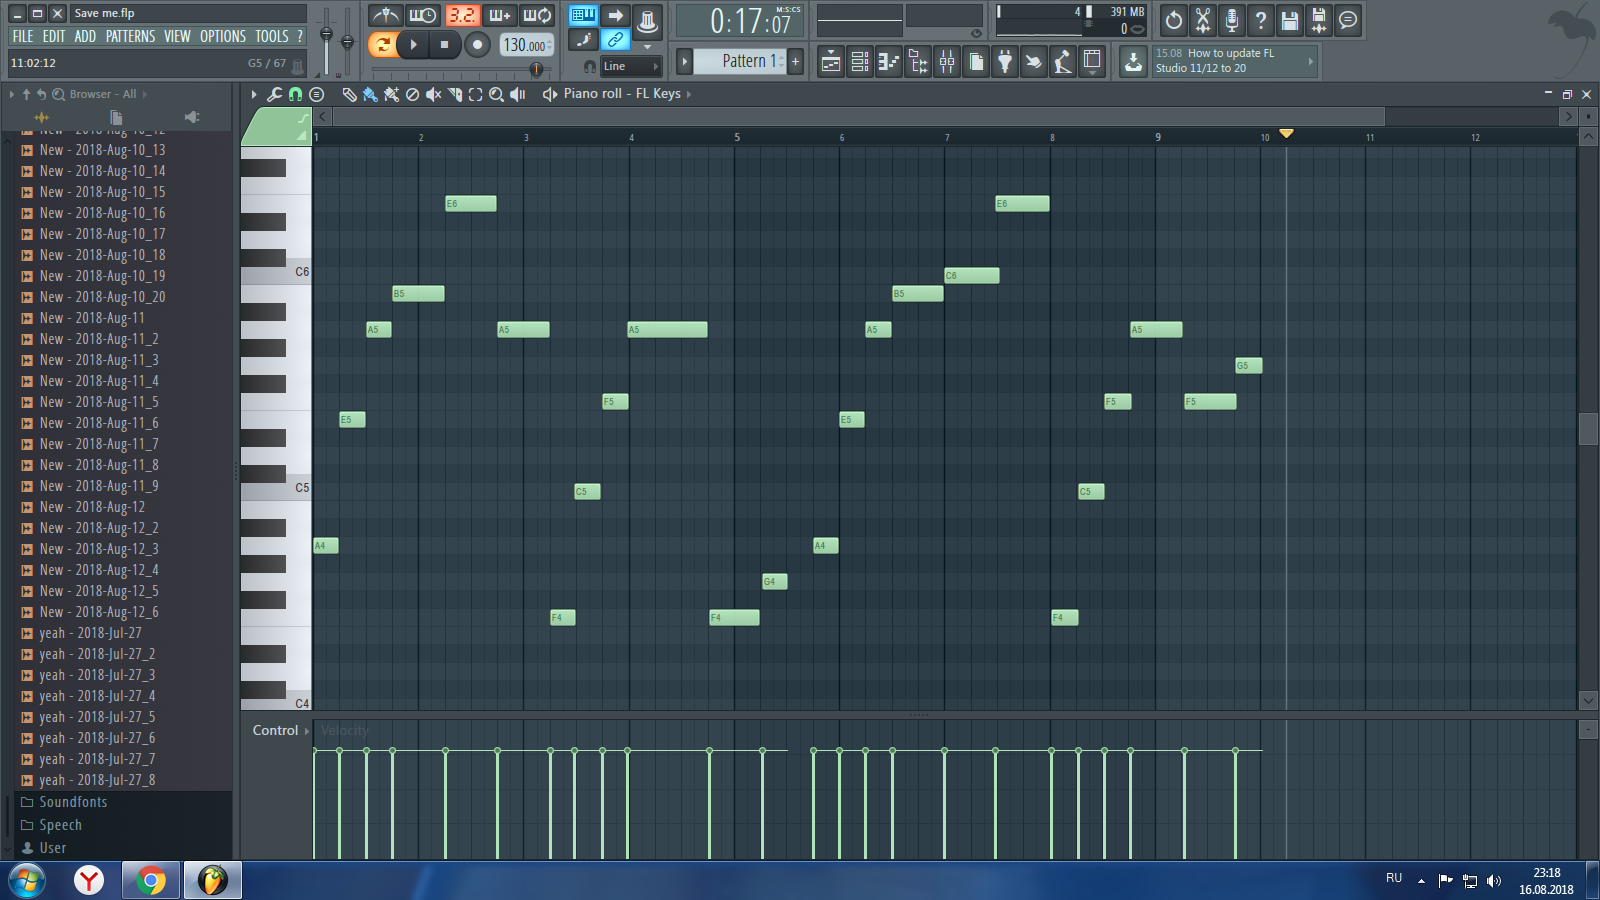Add a new pattern with plus button
Viewport: 1600px width, 900px height.
click(x=796, y=61)
